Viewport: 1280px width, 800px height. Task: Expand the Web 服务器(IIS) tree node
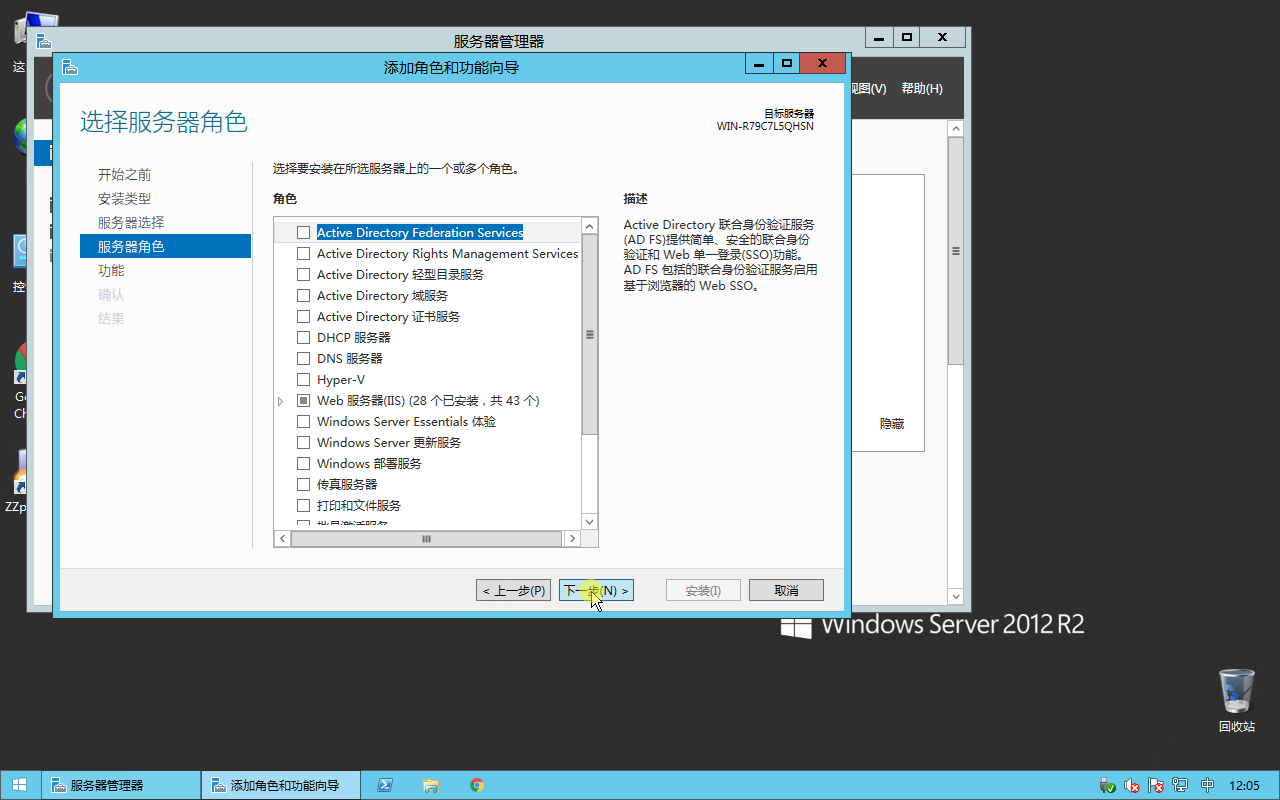(x=281, y=401)
